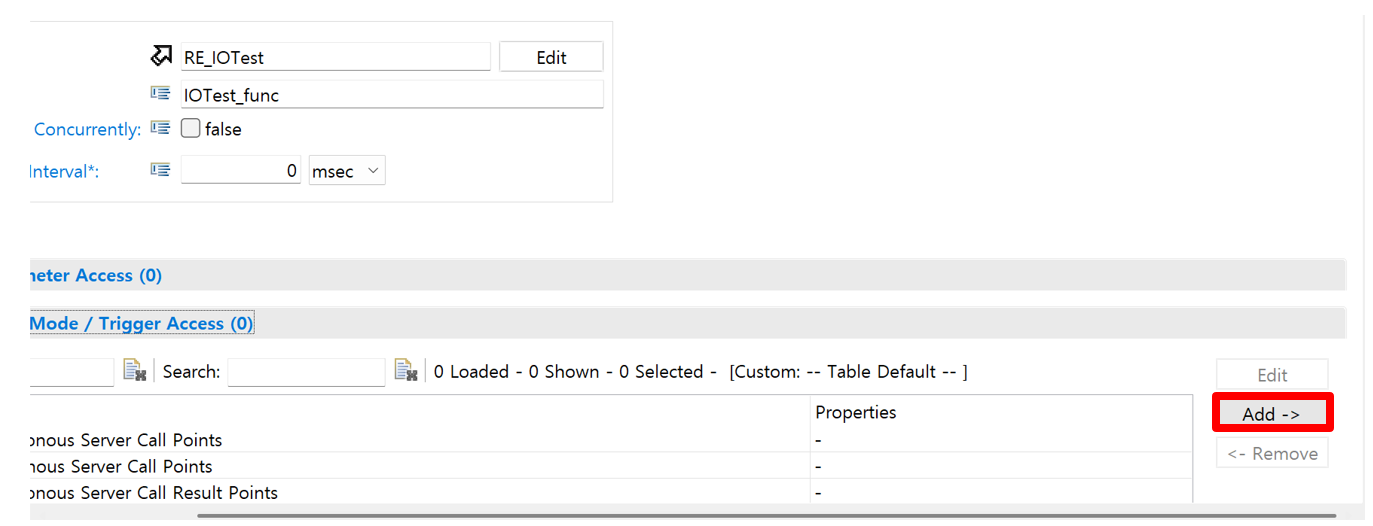Click clear filter icon left of Search label

135,371
